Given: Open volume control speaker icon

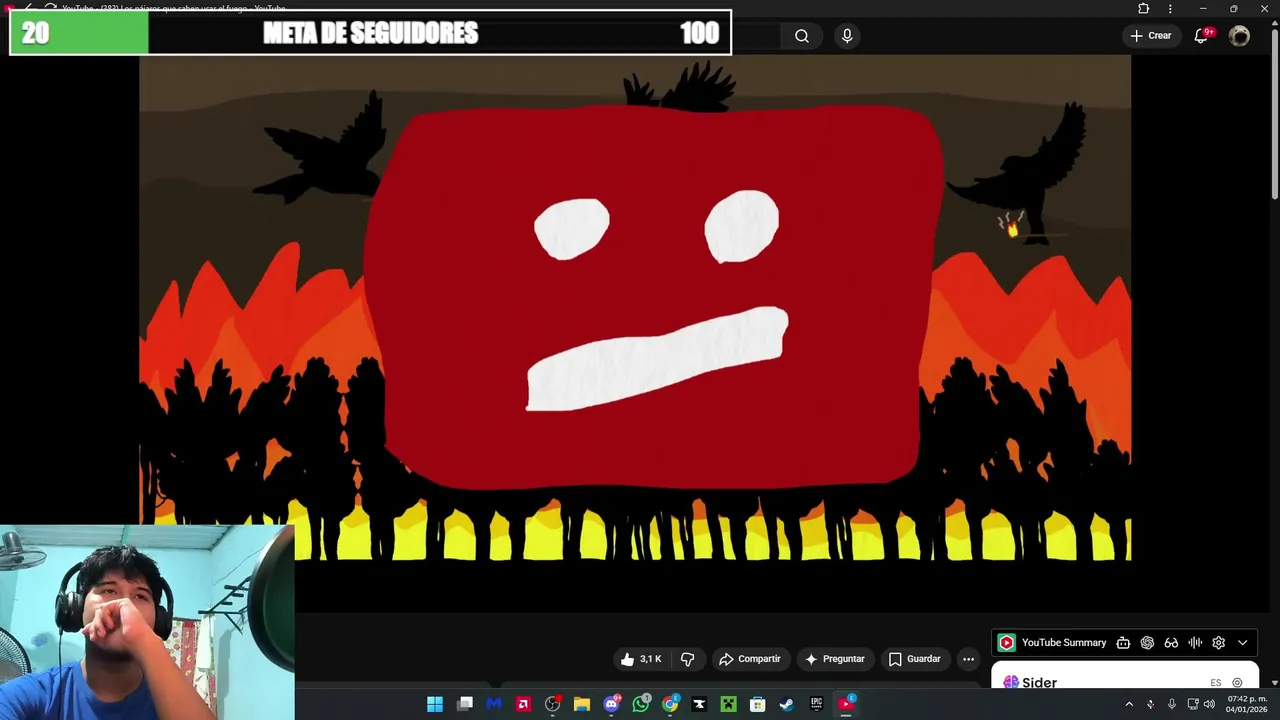Looking at the screenshot, I should (x=1209, y=704).
